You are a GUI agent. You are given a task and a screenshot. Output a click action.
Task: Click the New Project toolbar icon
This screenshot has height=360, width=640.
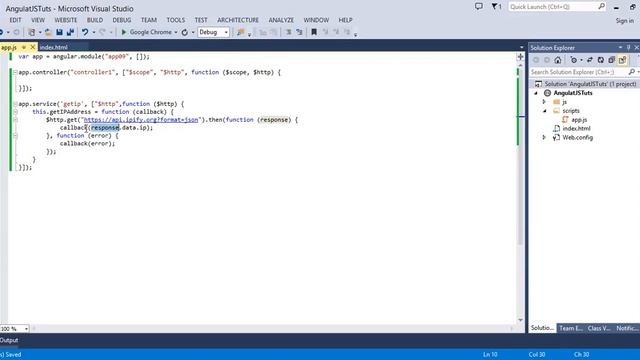31,32
